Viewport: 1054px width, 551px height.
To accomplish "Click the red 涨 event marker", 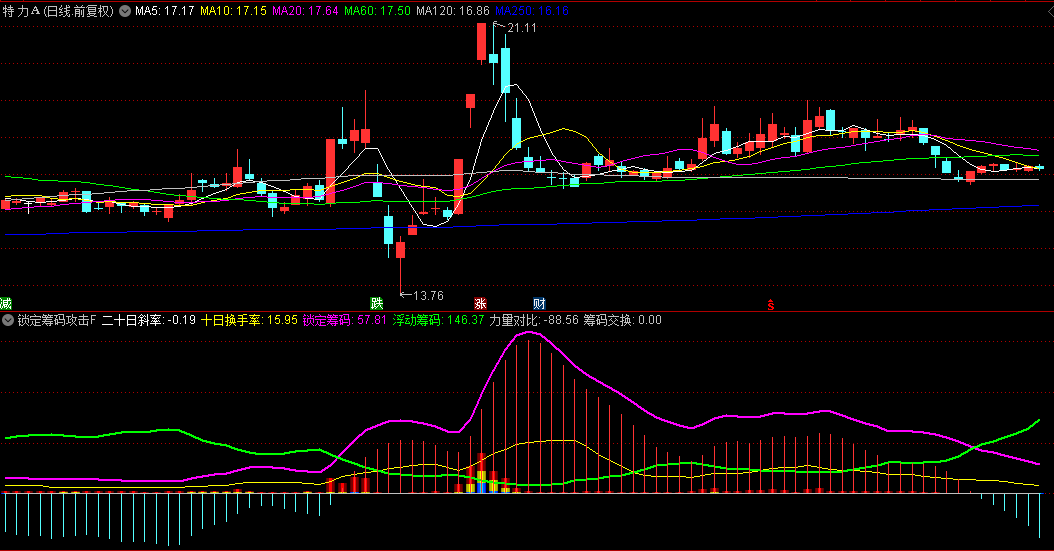I will [x=480, y=303].
